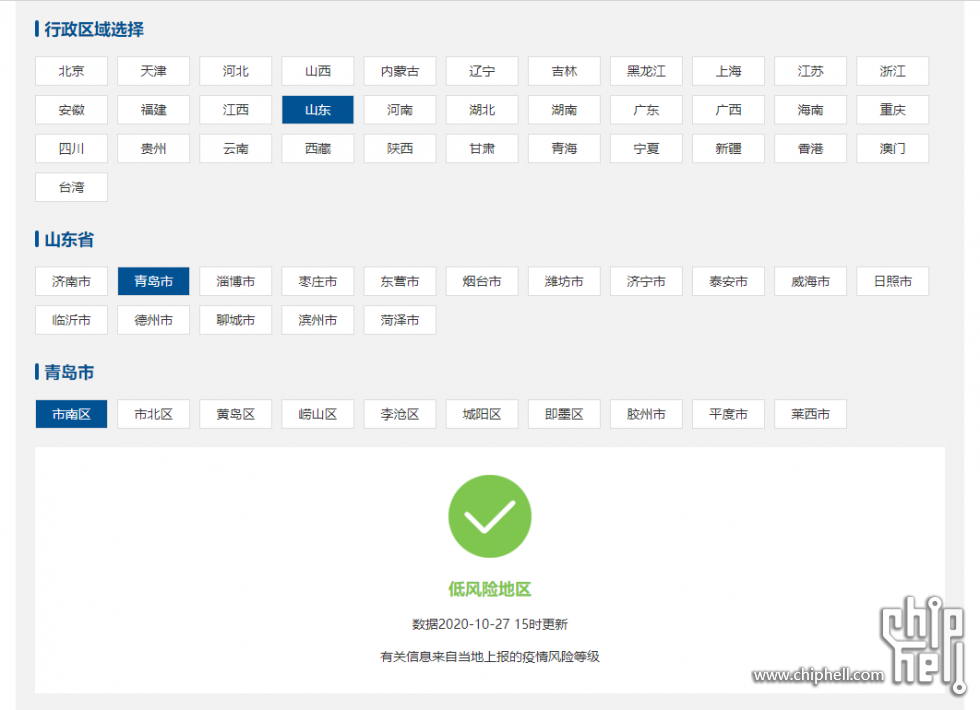Image resolution: width=980 pixels, height=710 pixels.
Task: Select 北京 region button
Action: (71, 71)
